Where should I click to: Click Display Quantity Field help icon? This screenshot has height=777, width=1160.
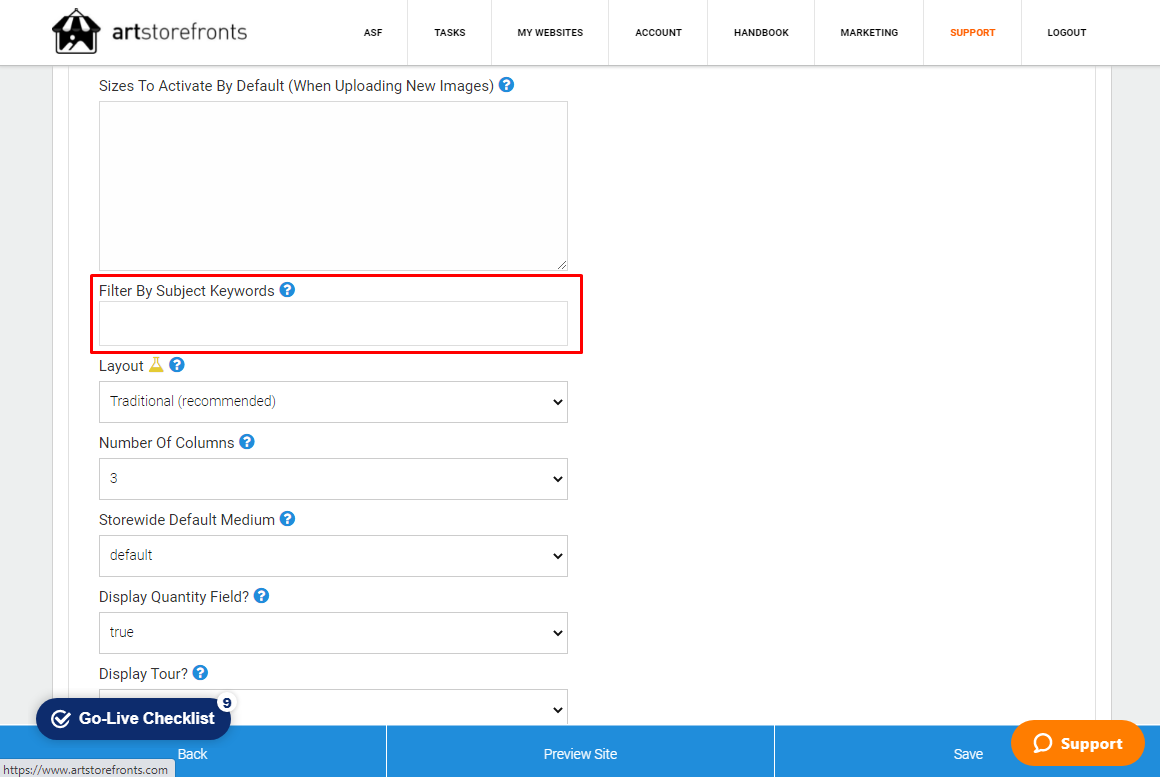tap(261, 596)
